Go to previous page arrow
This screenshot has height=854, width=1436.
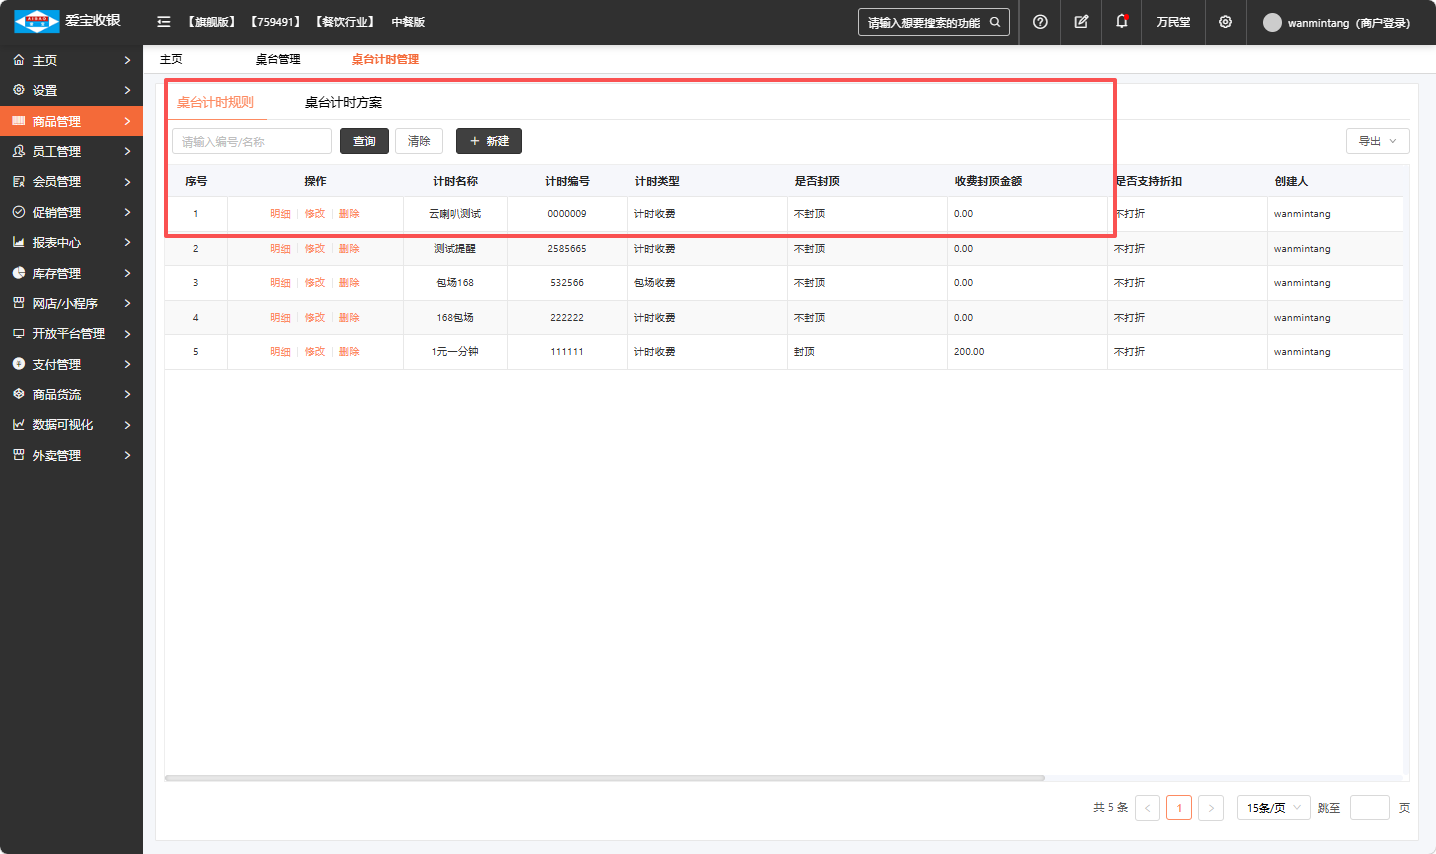[1147, 807]
